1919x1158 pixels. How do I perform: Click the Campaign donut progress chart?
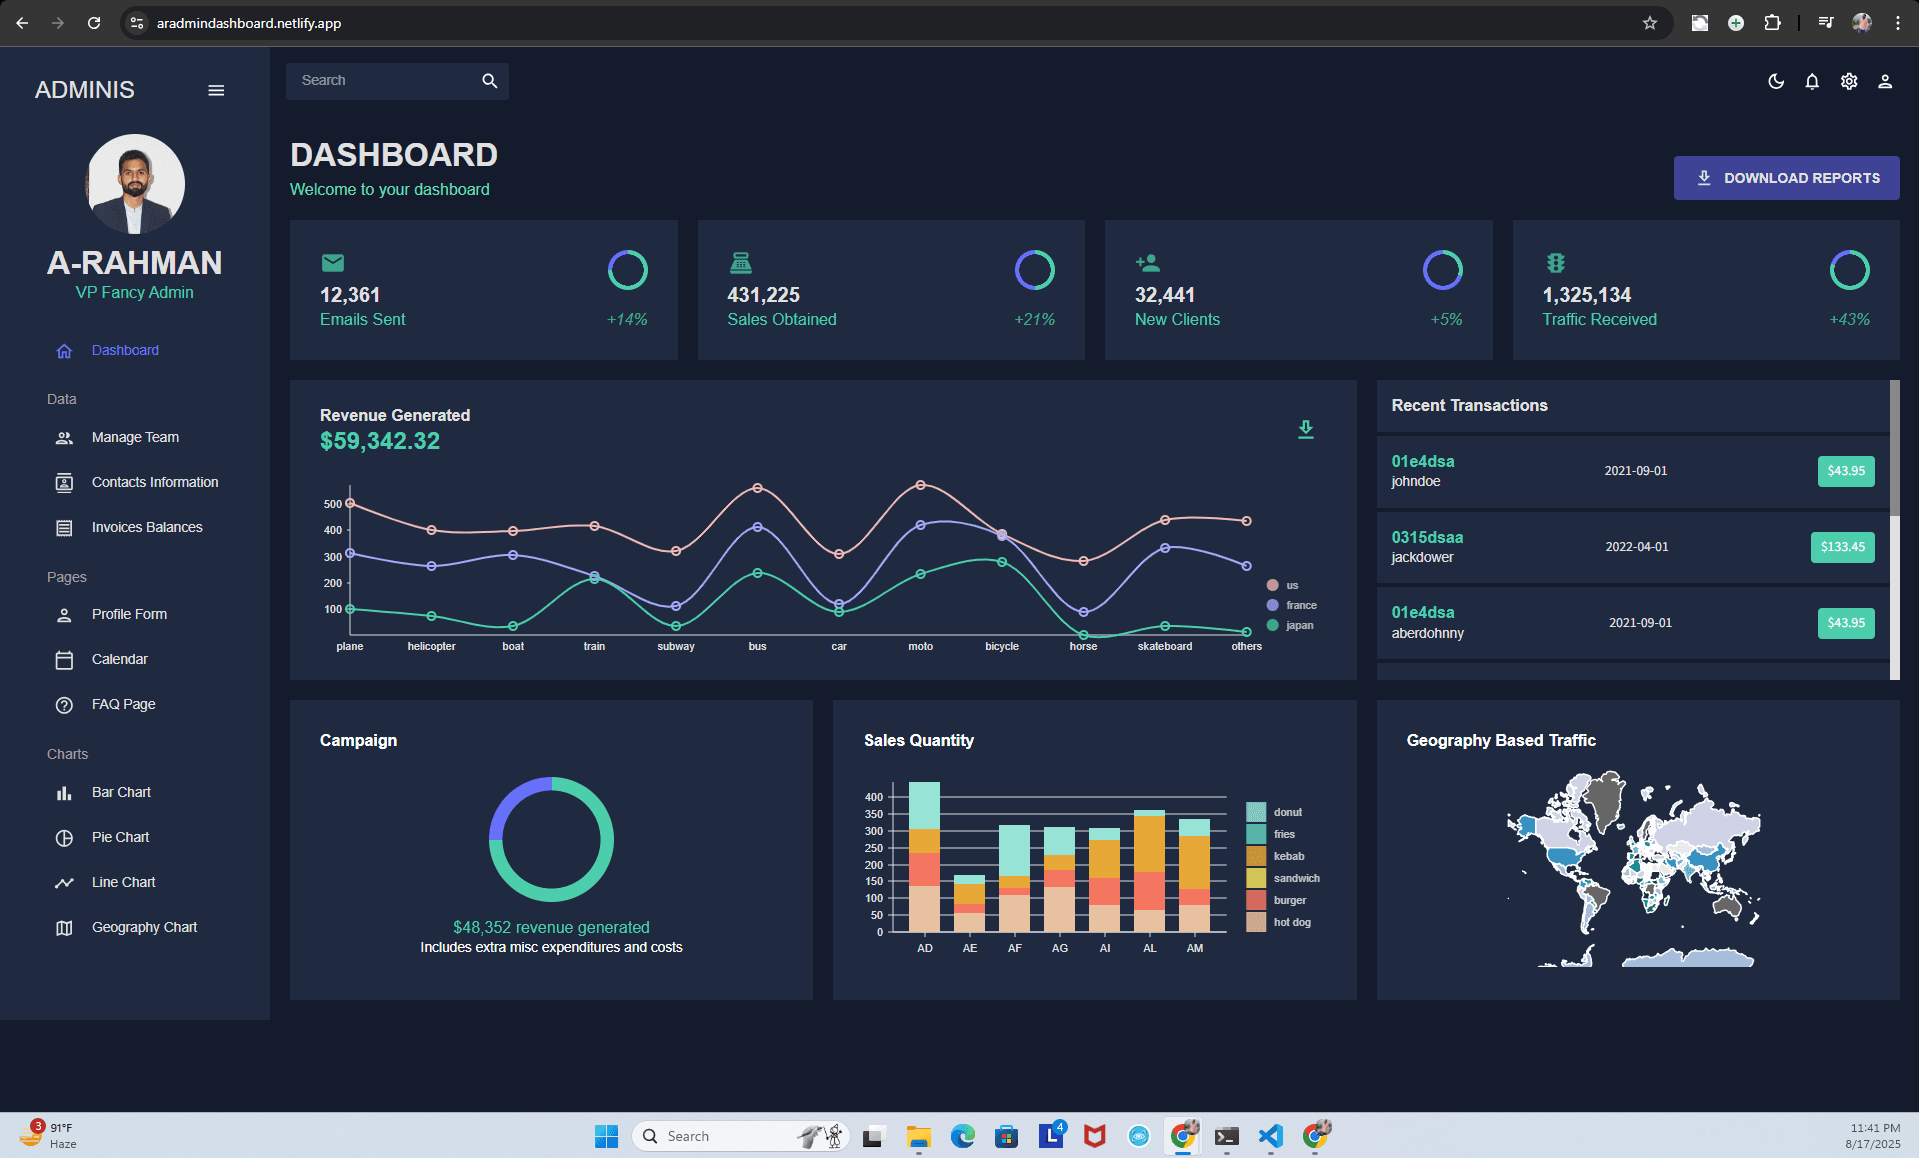pos(551,839)
